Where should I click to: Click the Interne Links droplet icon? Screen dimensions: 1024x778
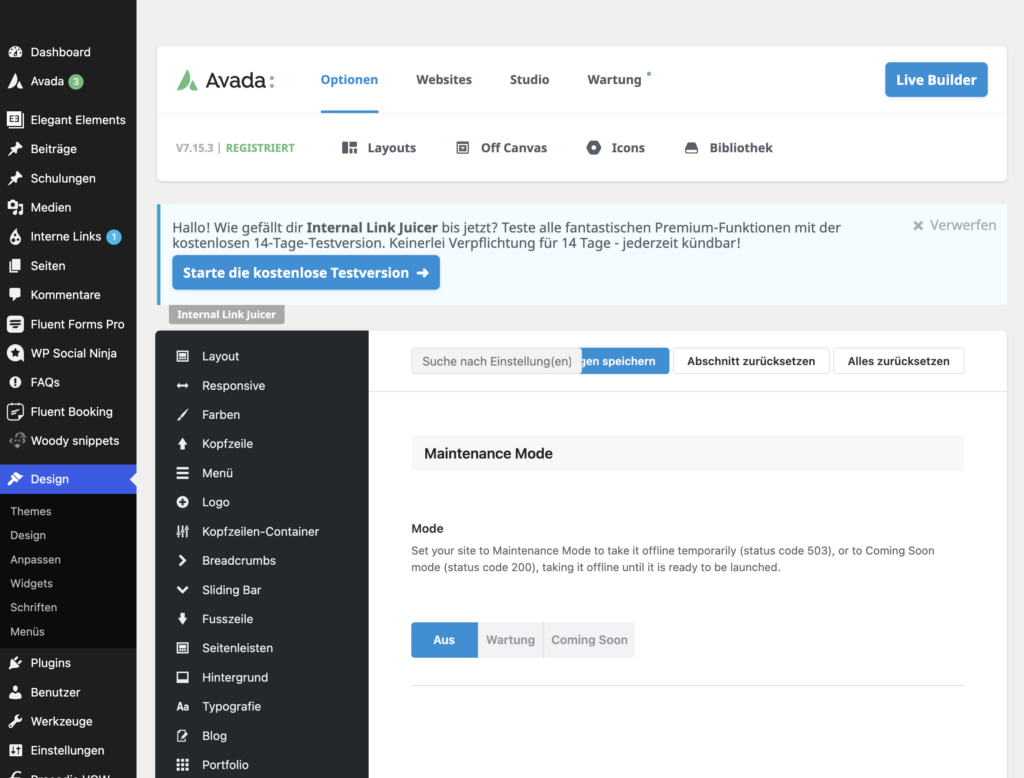pos(16,236)
